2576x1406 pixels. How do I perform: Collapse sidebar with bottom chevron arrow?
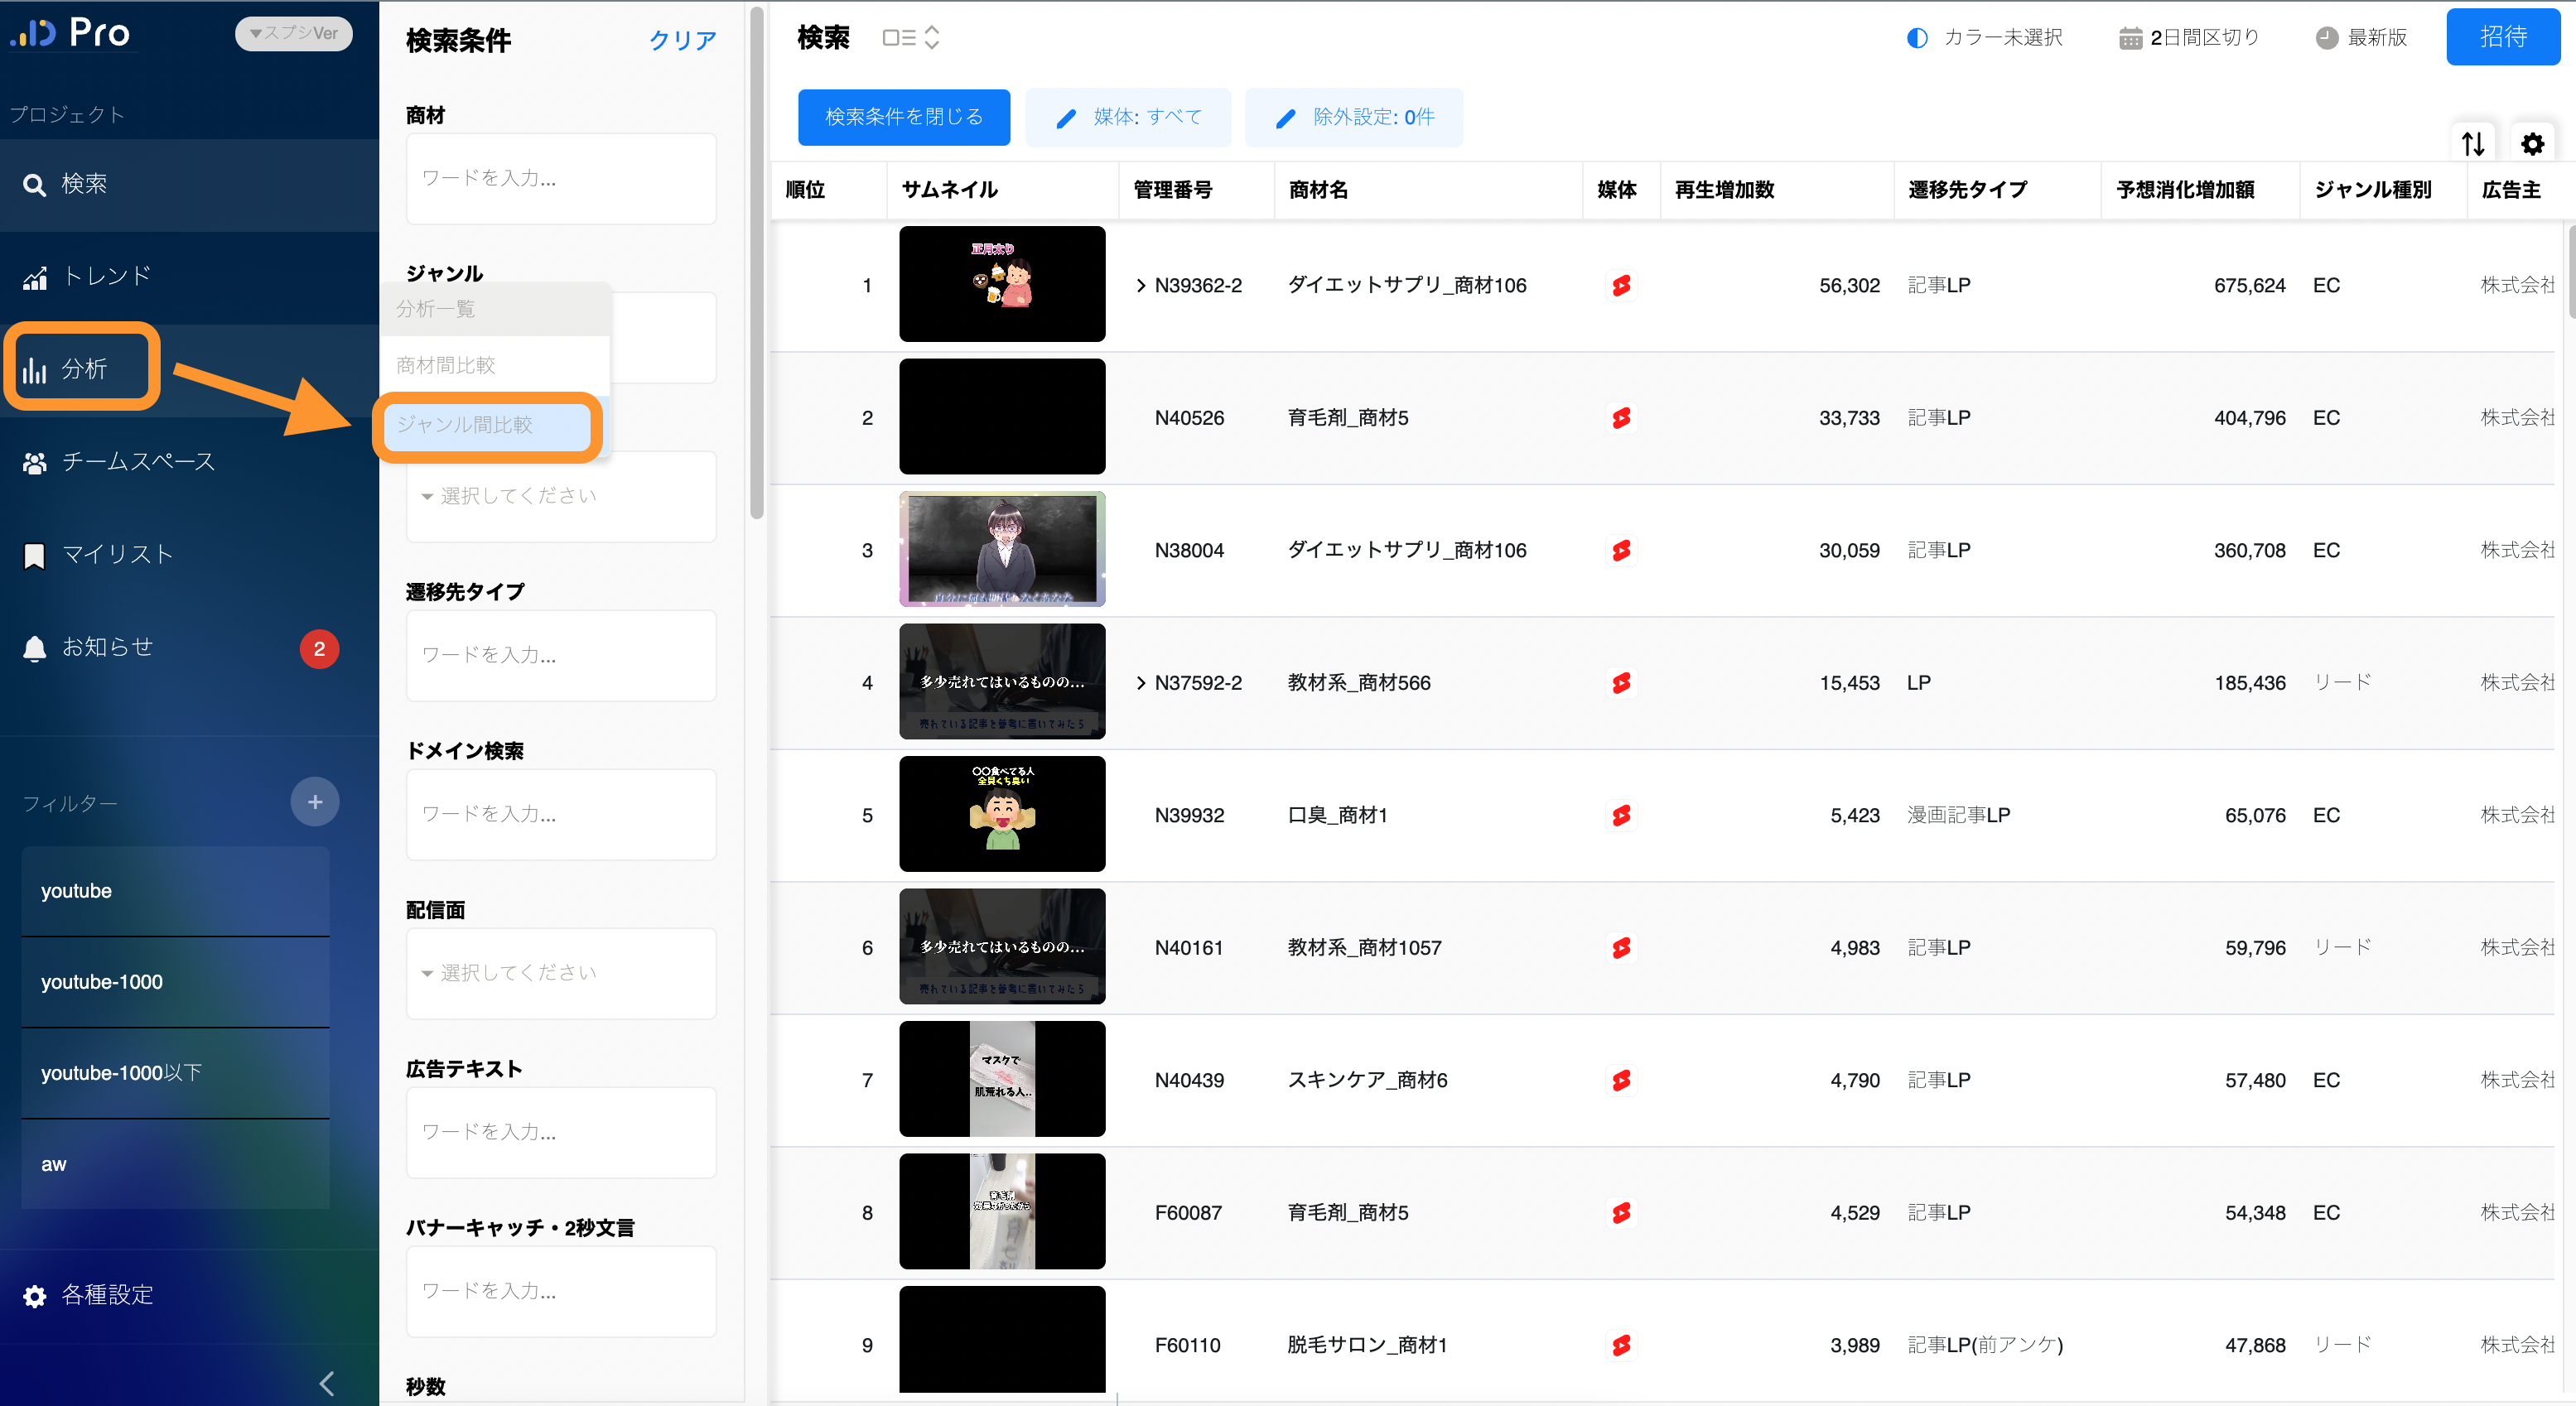point(327,1383)
